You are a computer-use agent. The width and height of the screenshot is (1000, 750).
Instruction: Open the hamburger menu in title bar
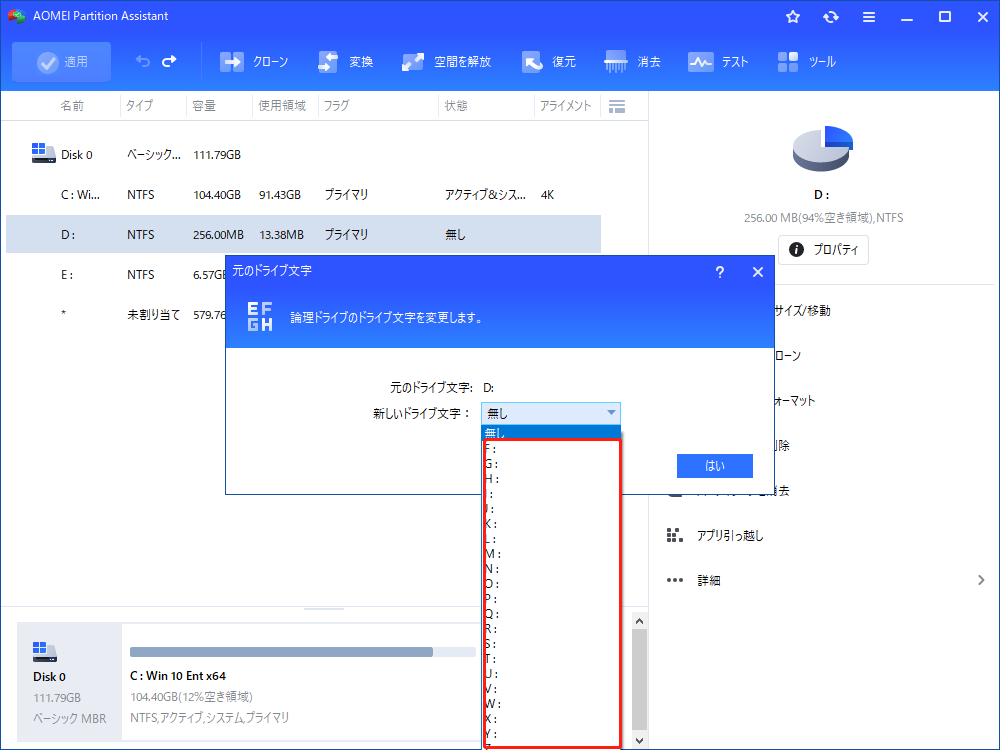coord(869,17)
